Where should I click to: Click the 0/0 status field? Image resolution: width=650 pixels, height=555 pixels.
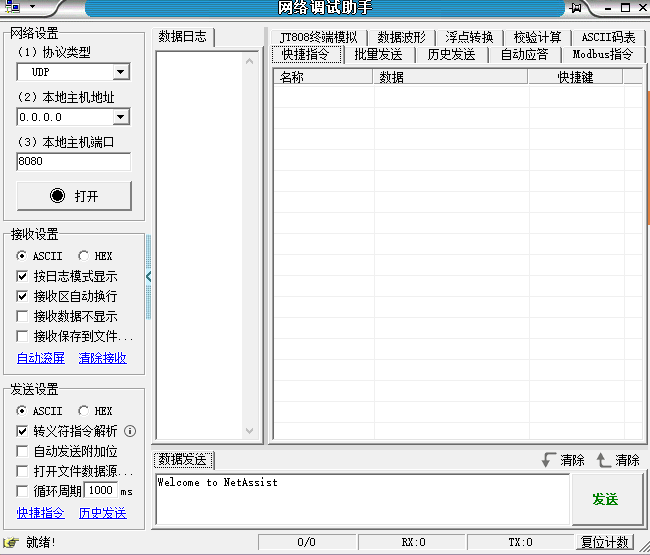306,542
